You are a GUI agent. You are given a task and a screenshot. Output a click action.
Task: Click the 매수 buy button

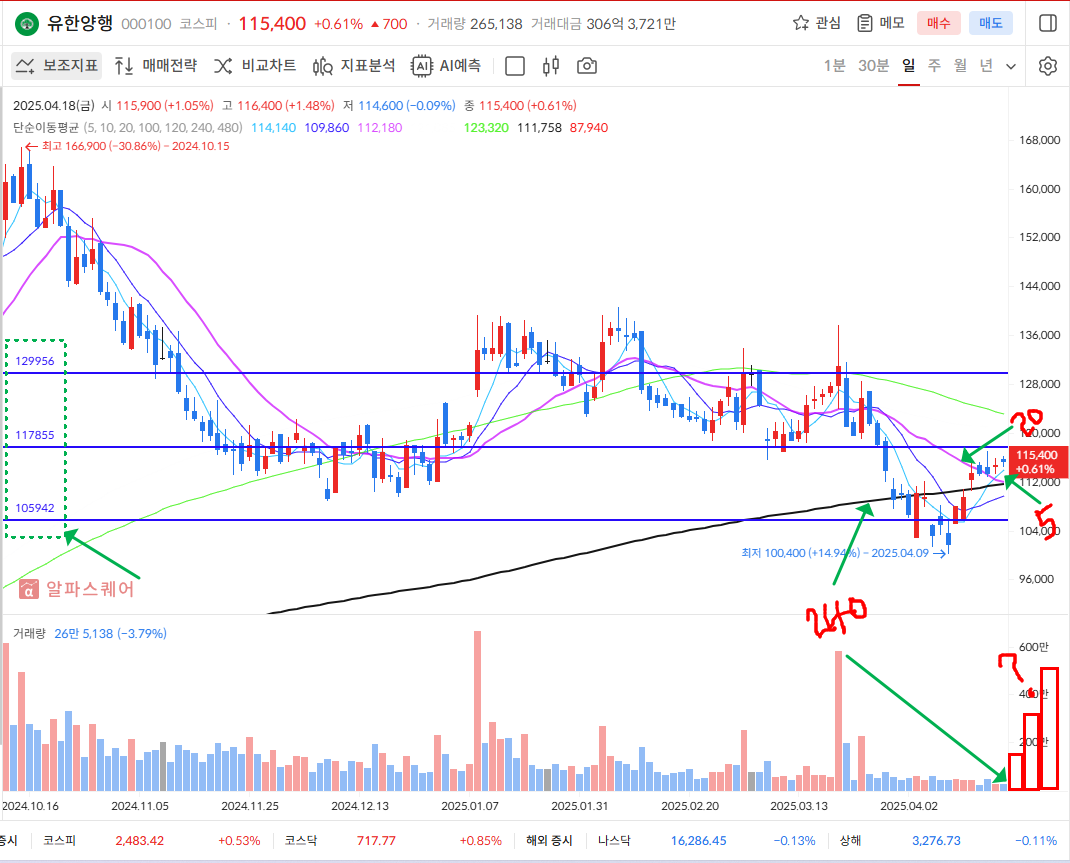(x=938, y=23)
